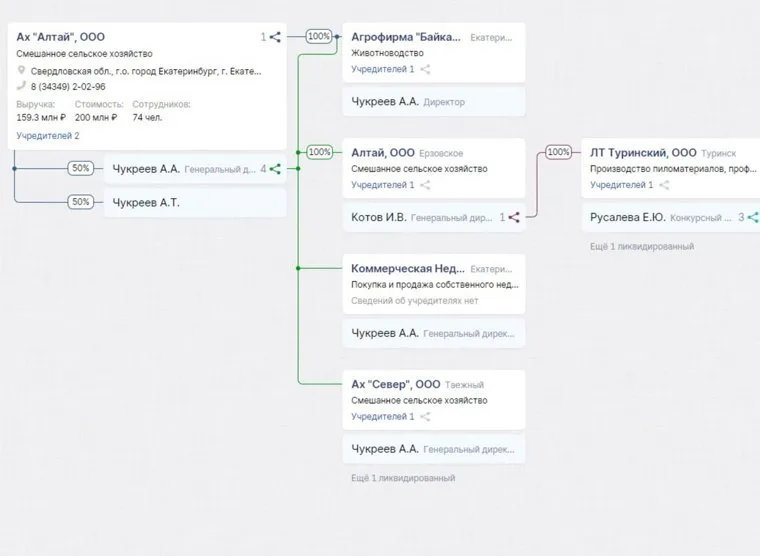Click share icon on Ах "Алтай" card

[x=275, y=37]
